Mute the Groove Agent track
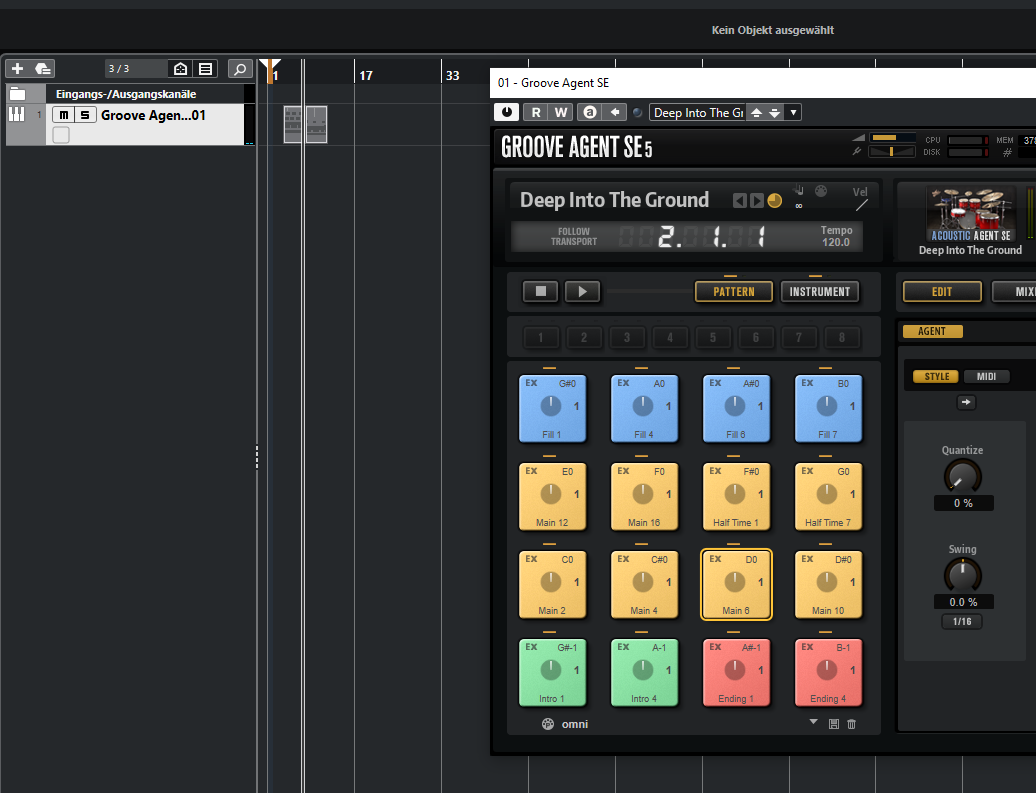1036x793 pixels. (63, 115)
